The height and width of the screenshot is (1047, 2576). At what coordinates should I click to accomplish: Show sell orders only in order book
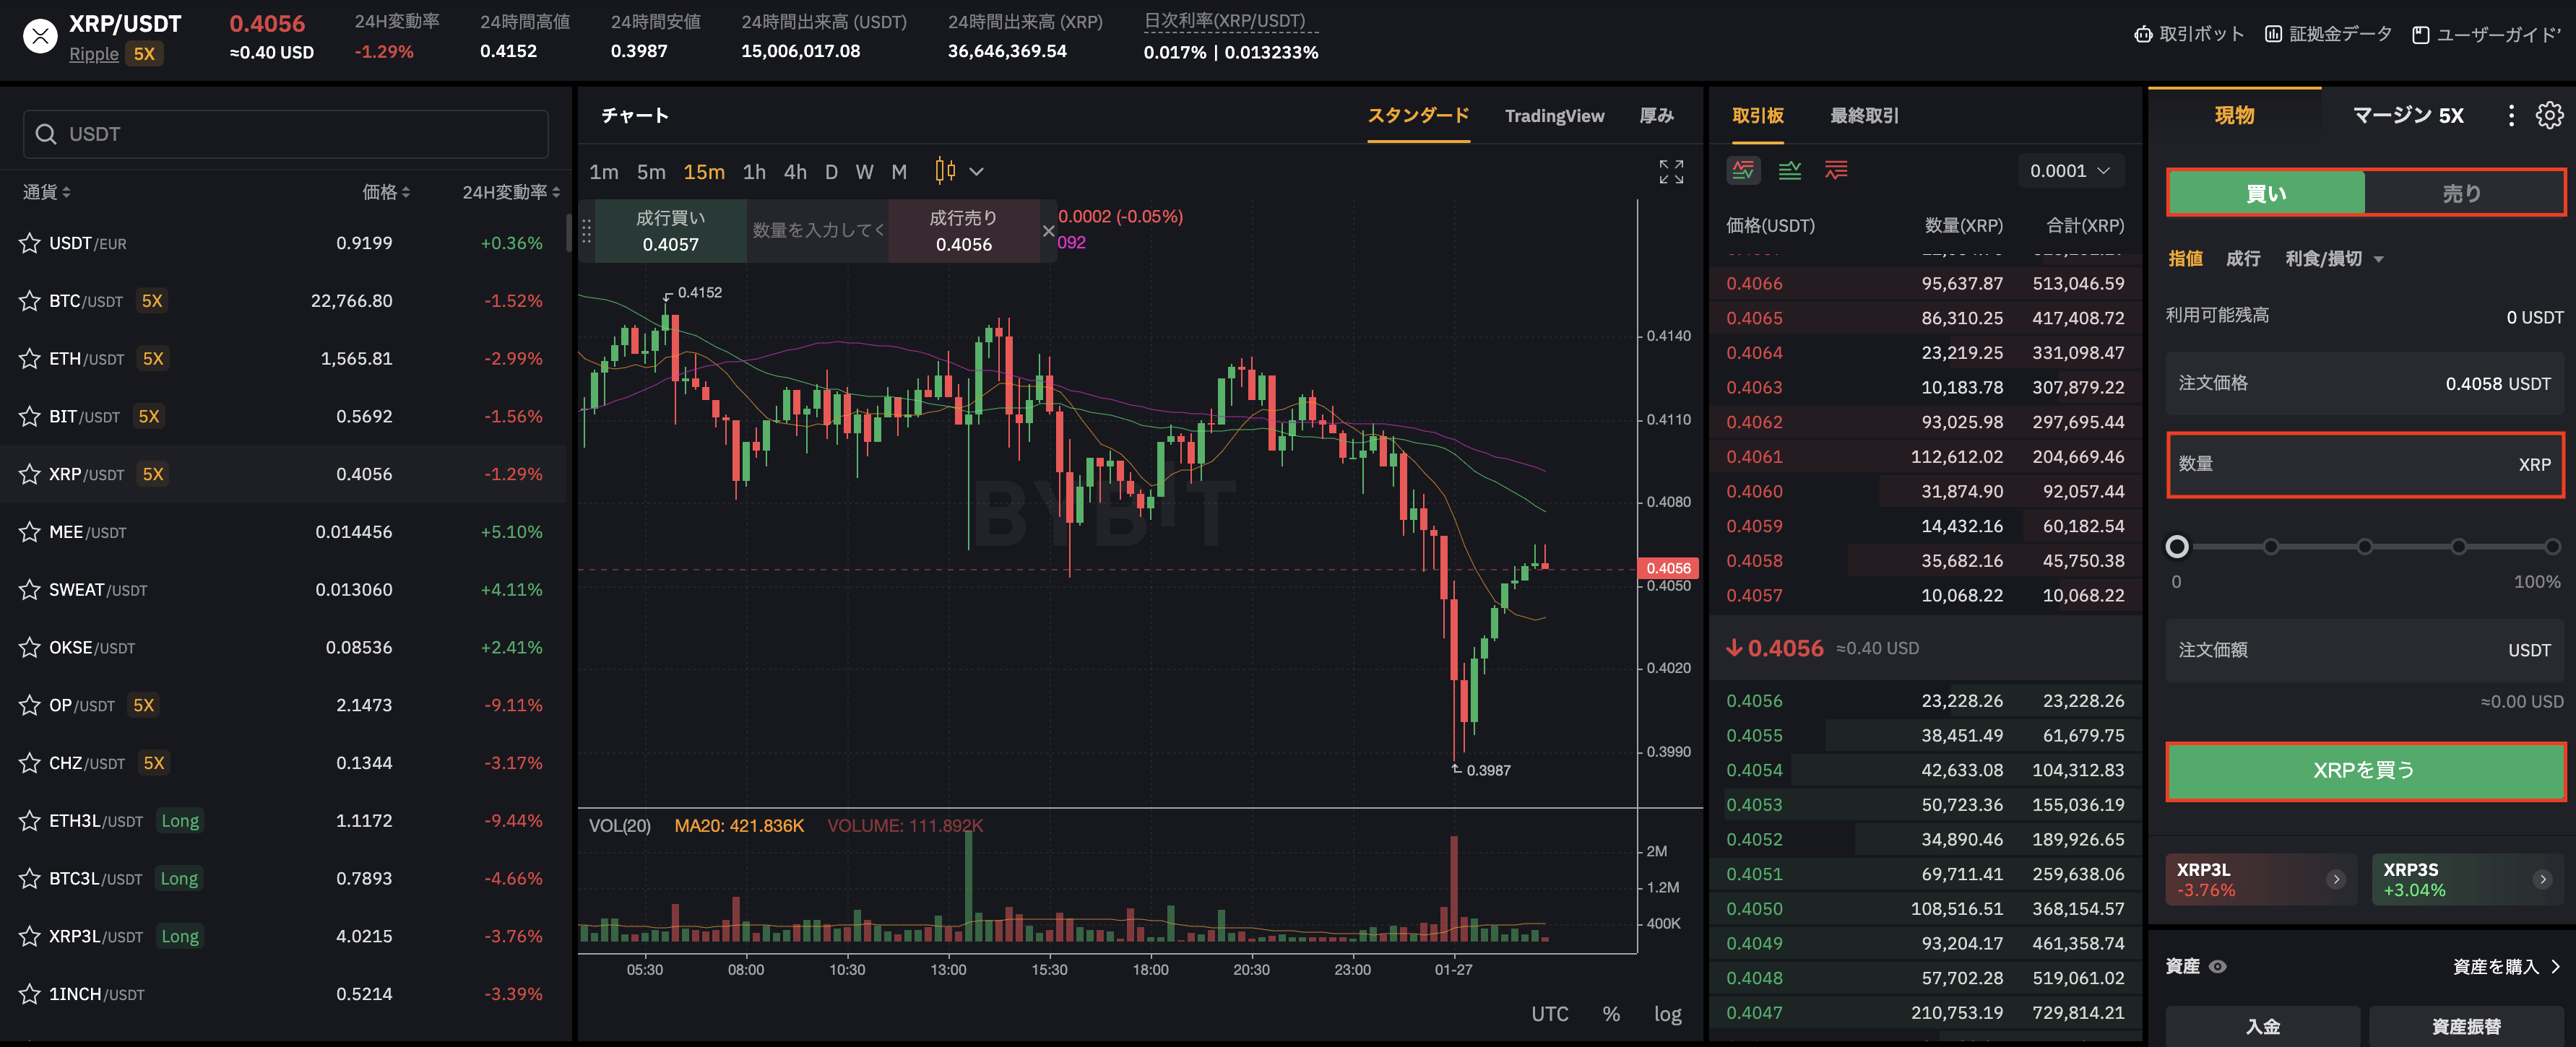click(x=1836, y=171)
